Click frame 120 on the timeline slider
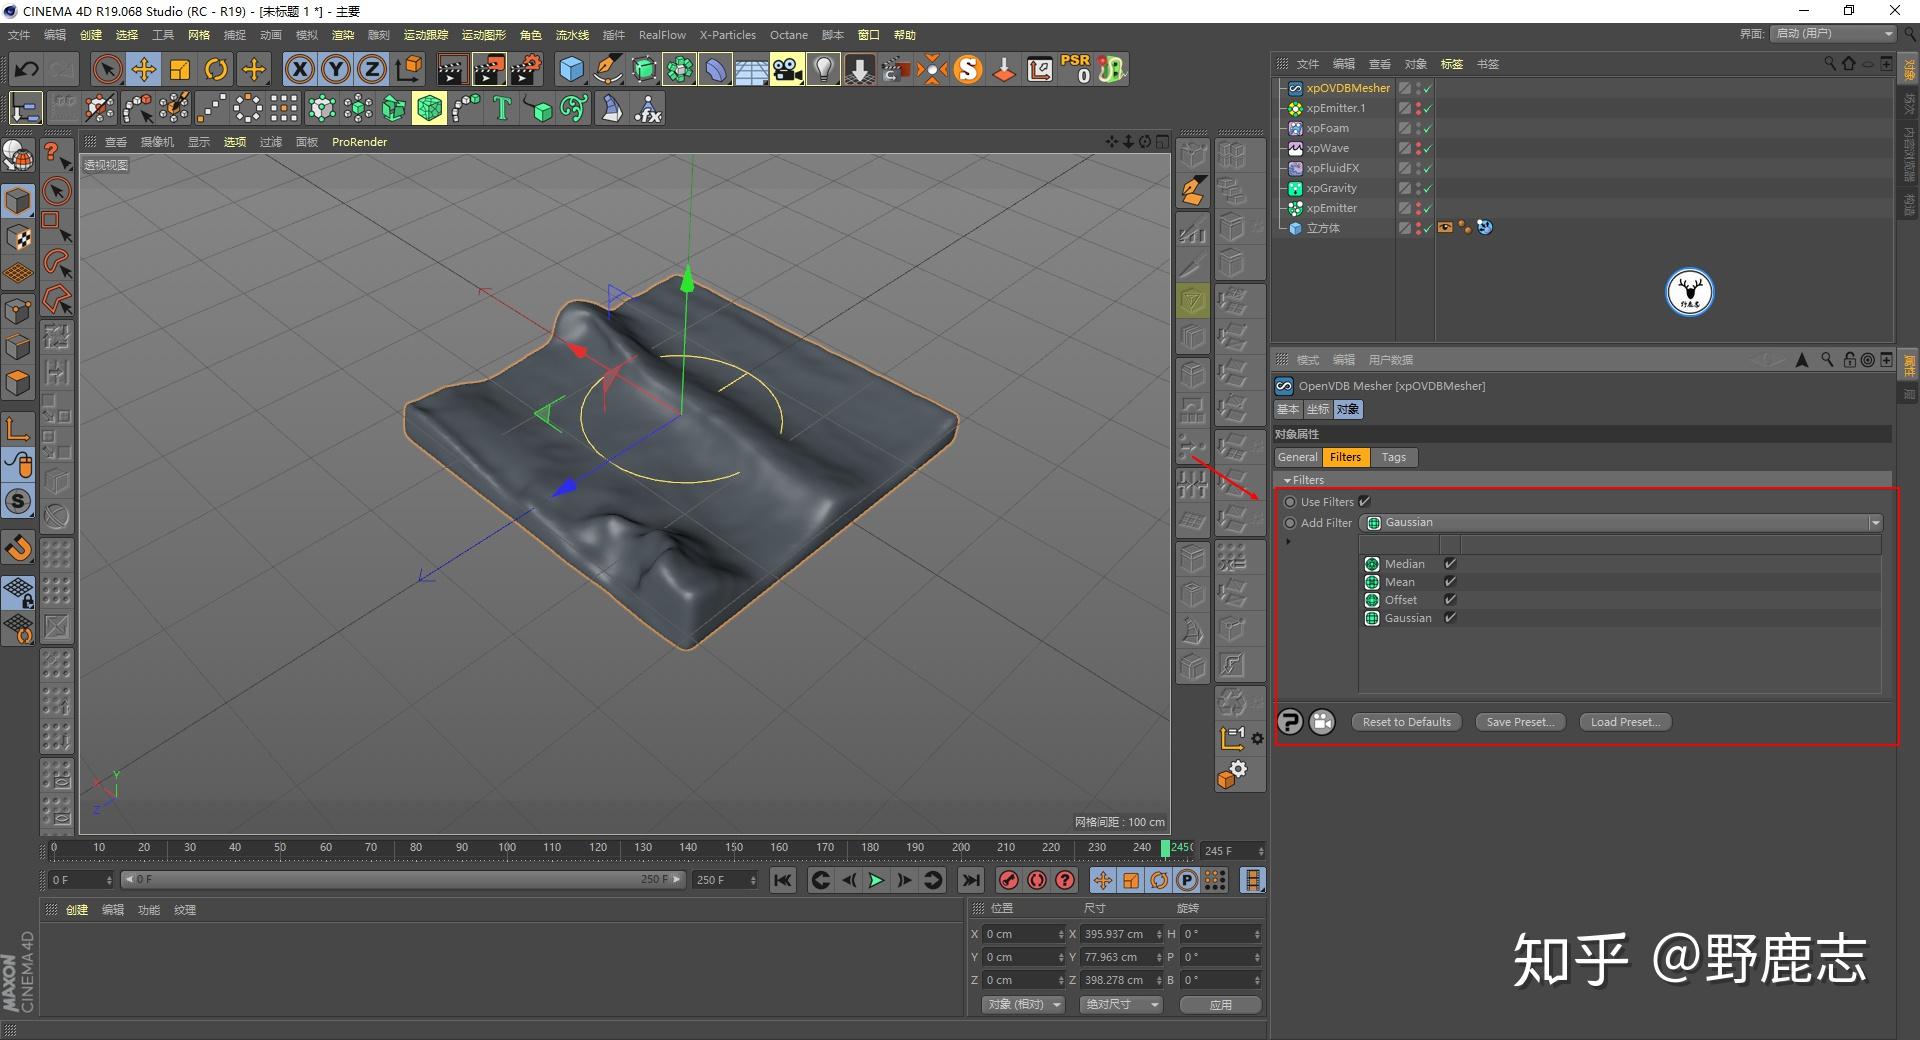1920x1040 pixels. [597, 848]
